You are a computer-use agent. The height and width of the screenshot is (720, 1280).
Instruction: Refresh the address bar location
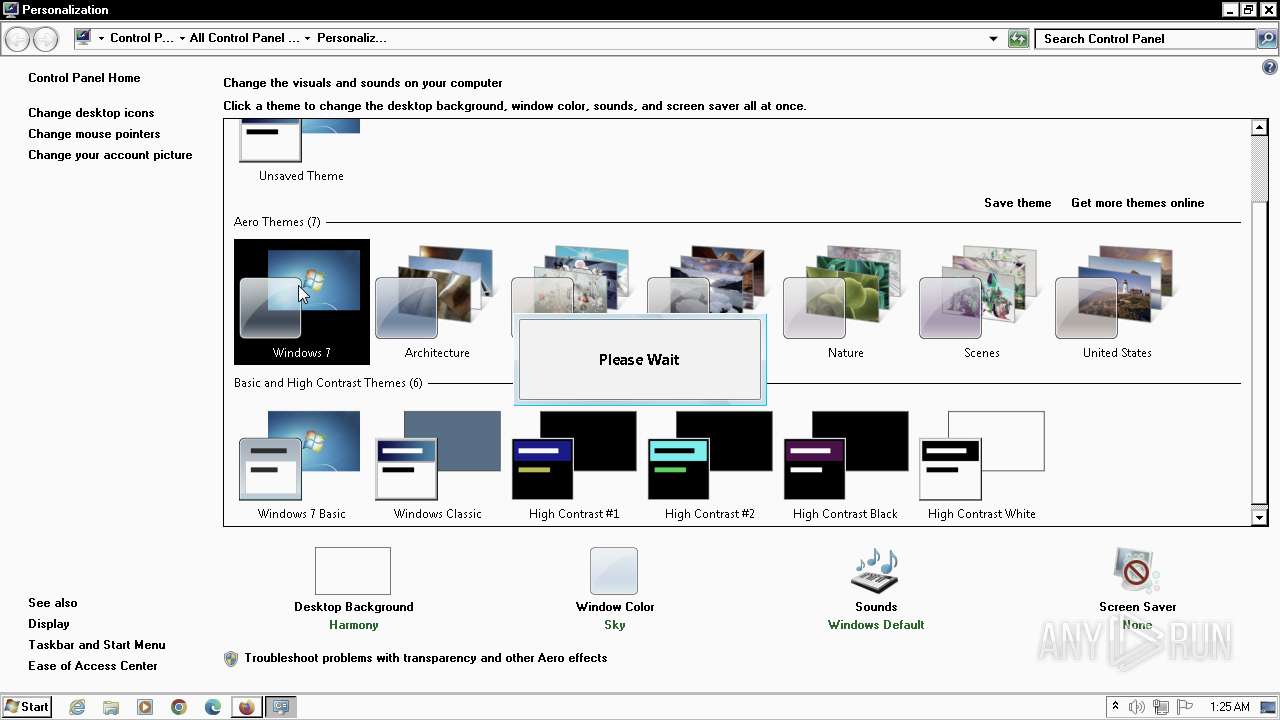[1018, 39]
